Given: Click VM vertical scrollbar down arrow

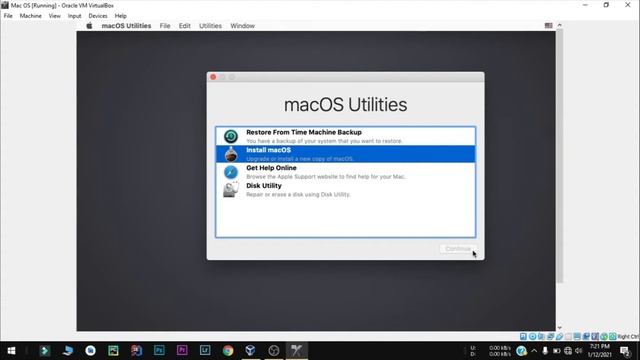Looking at the screenshot, I should pos(560,327).
